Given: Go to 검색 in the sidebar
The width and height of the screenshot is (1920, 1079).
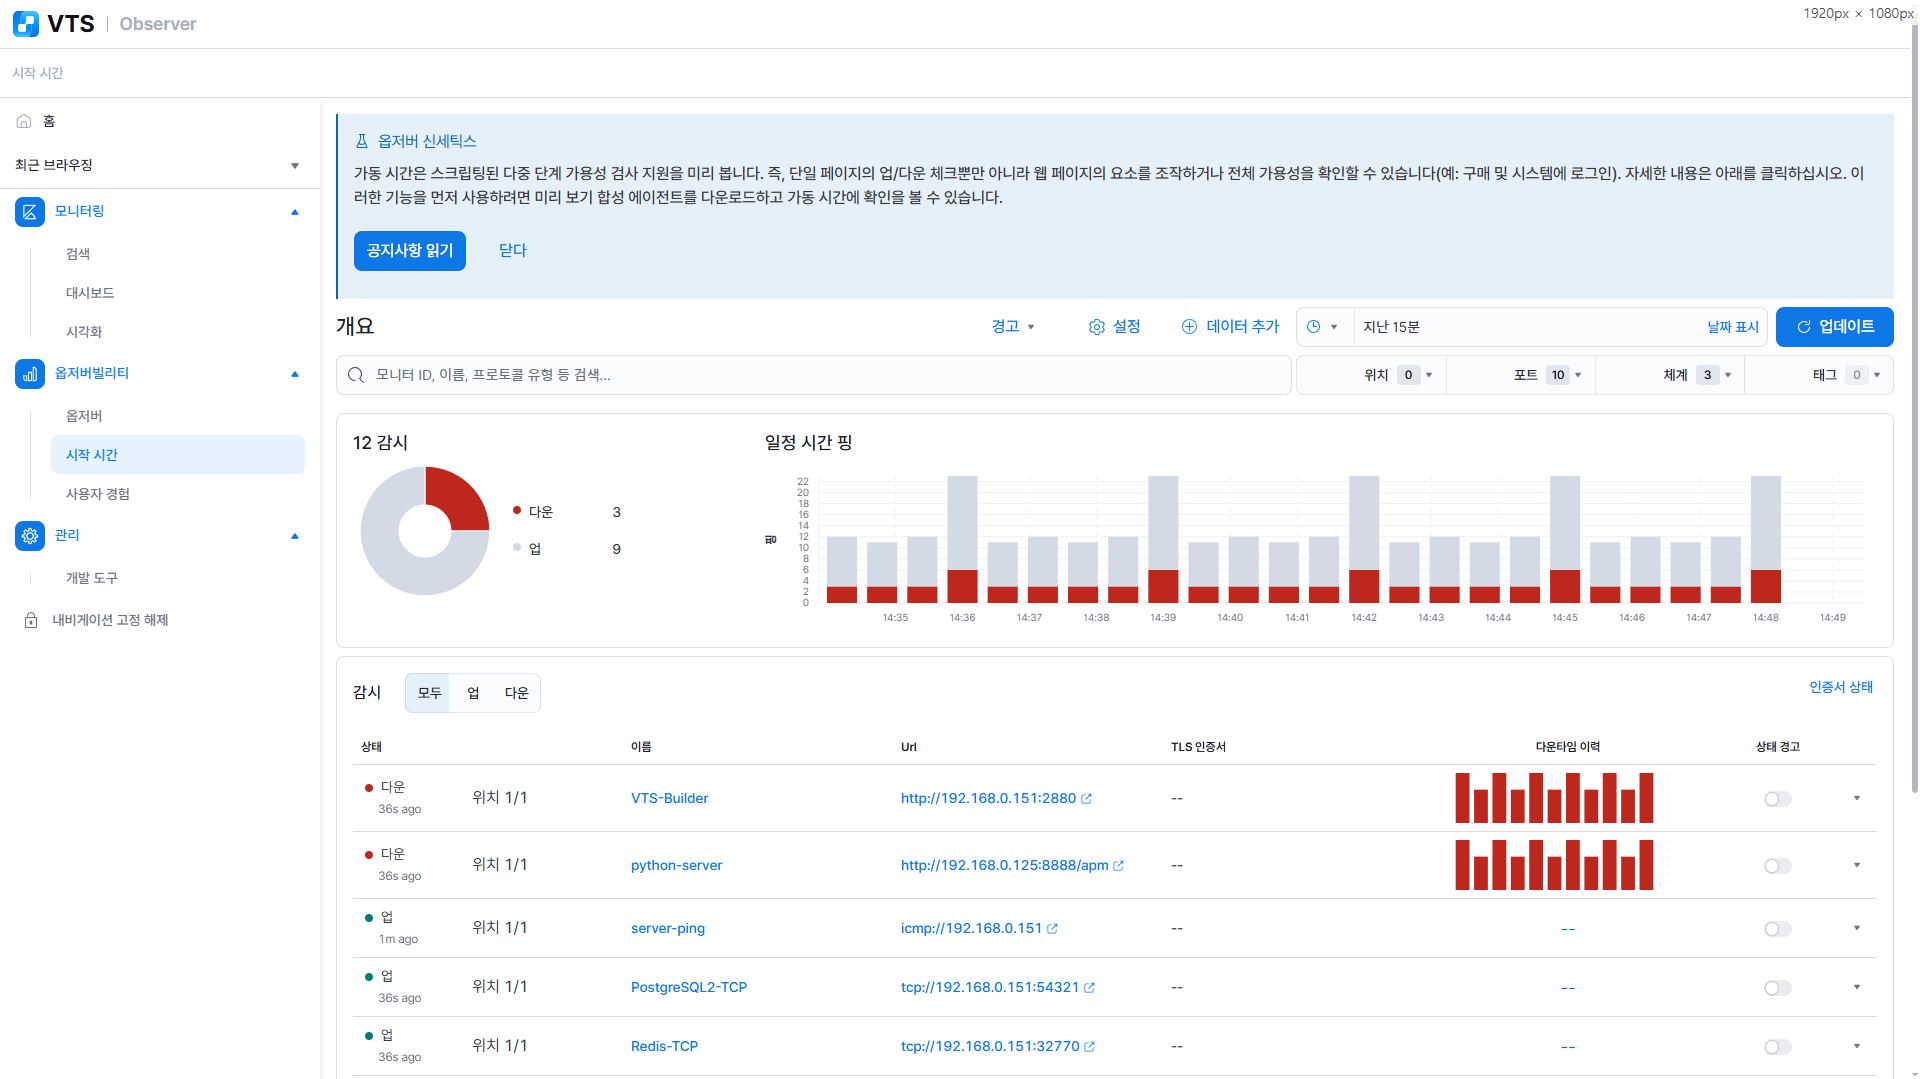Looking at the screenshot, I should click(x=78, y=254).
